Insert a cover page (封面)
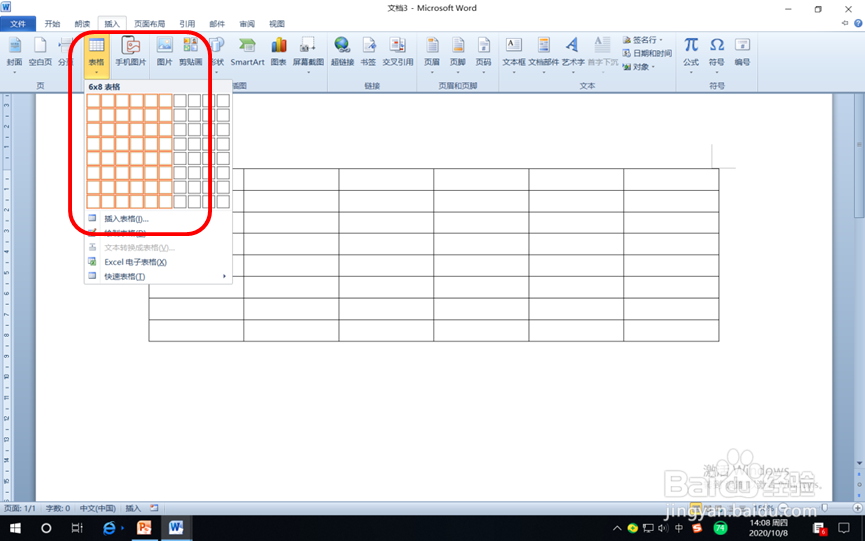The image size is (865, 541). click(x=14, y=52)
